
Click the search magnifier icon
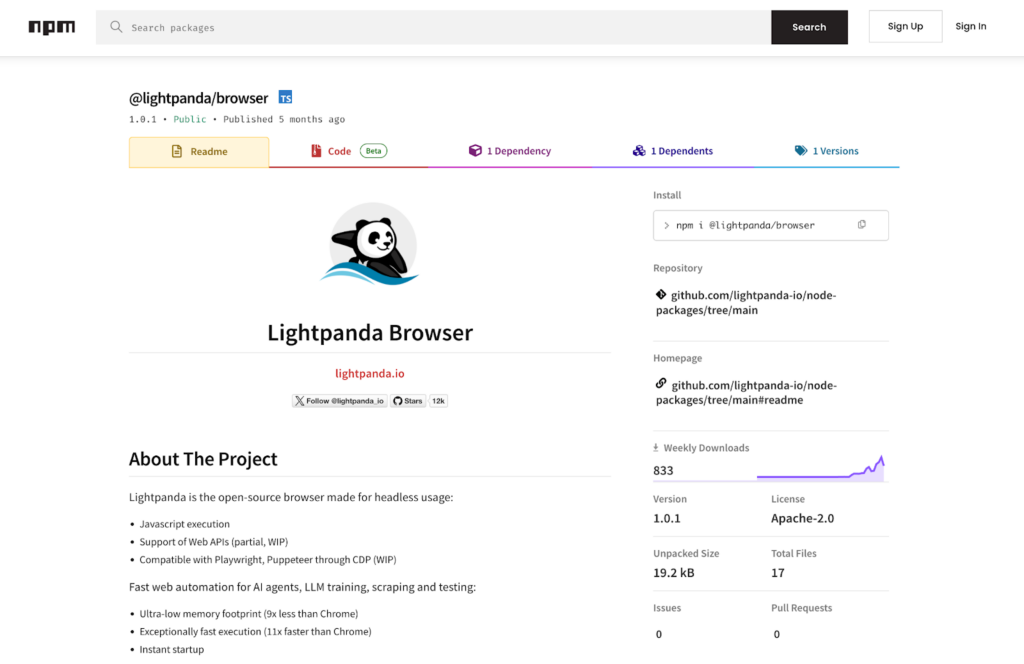[x=117, y=27]
